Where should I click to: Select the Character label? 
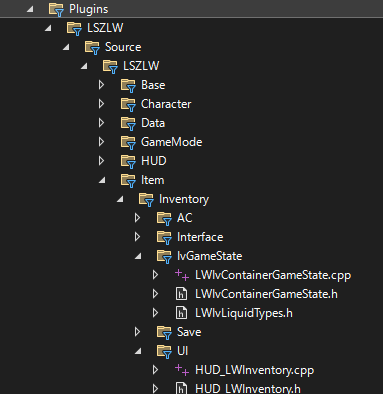click(x=166, y=104)
